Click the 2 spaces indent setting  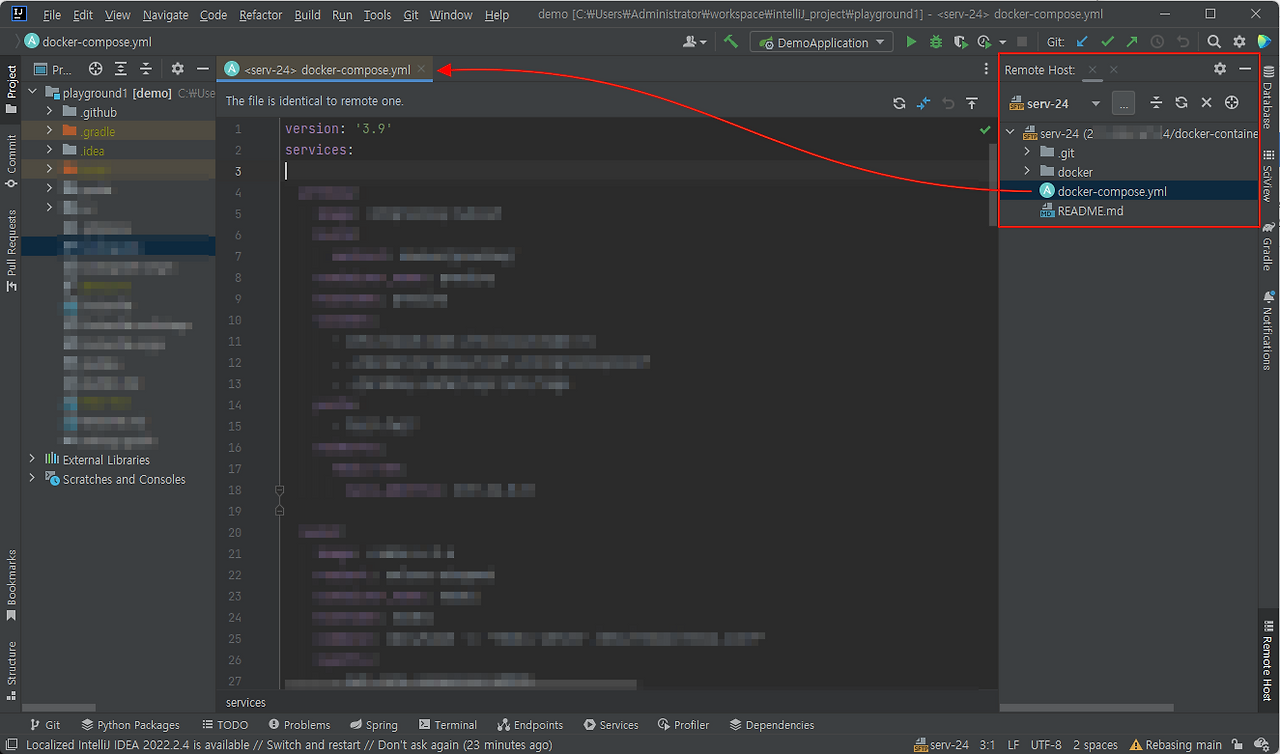coord(1096,745)
